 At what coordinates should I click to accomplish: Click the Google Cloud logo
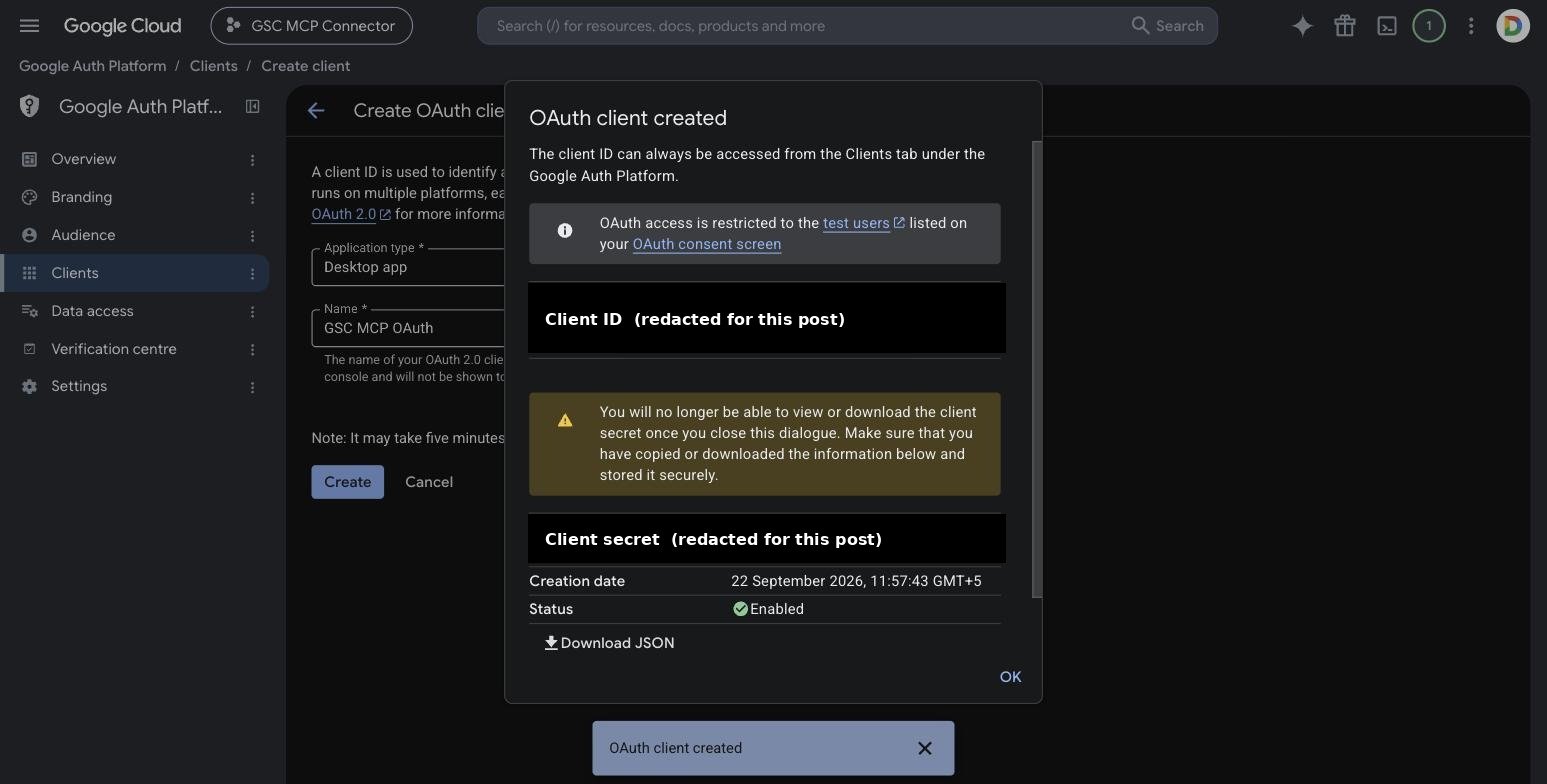(x=122, y=26)
